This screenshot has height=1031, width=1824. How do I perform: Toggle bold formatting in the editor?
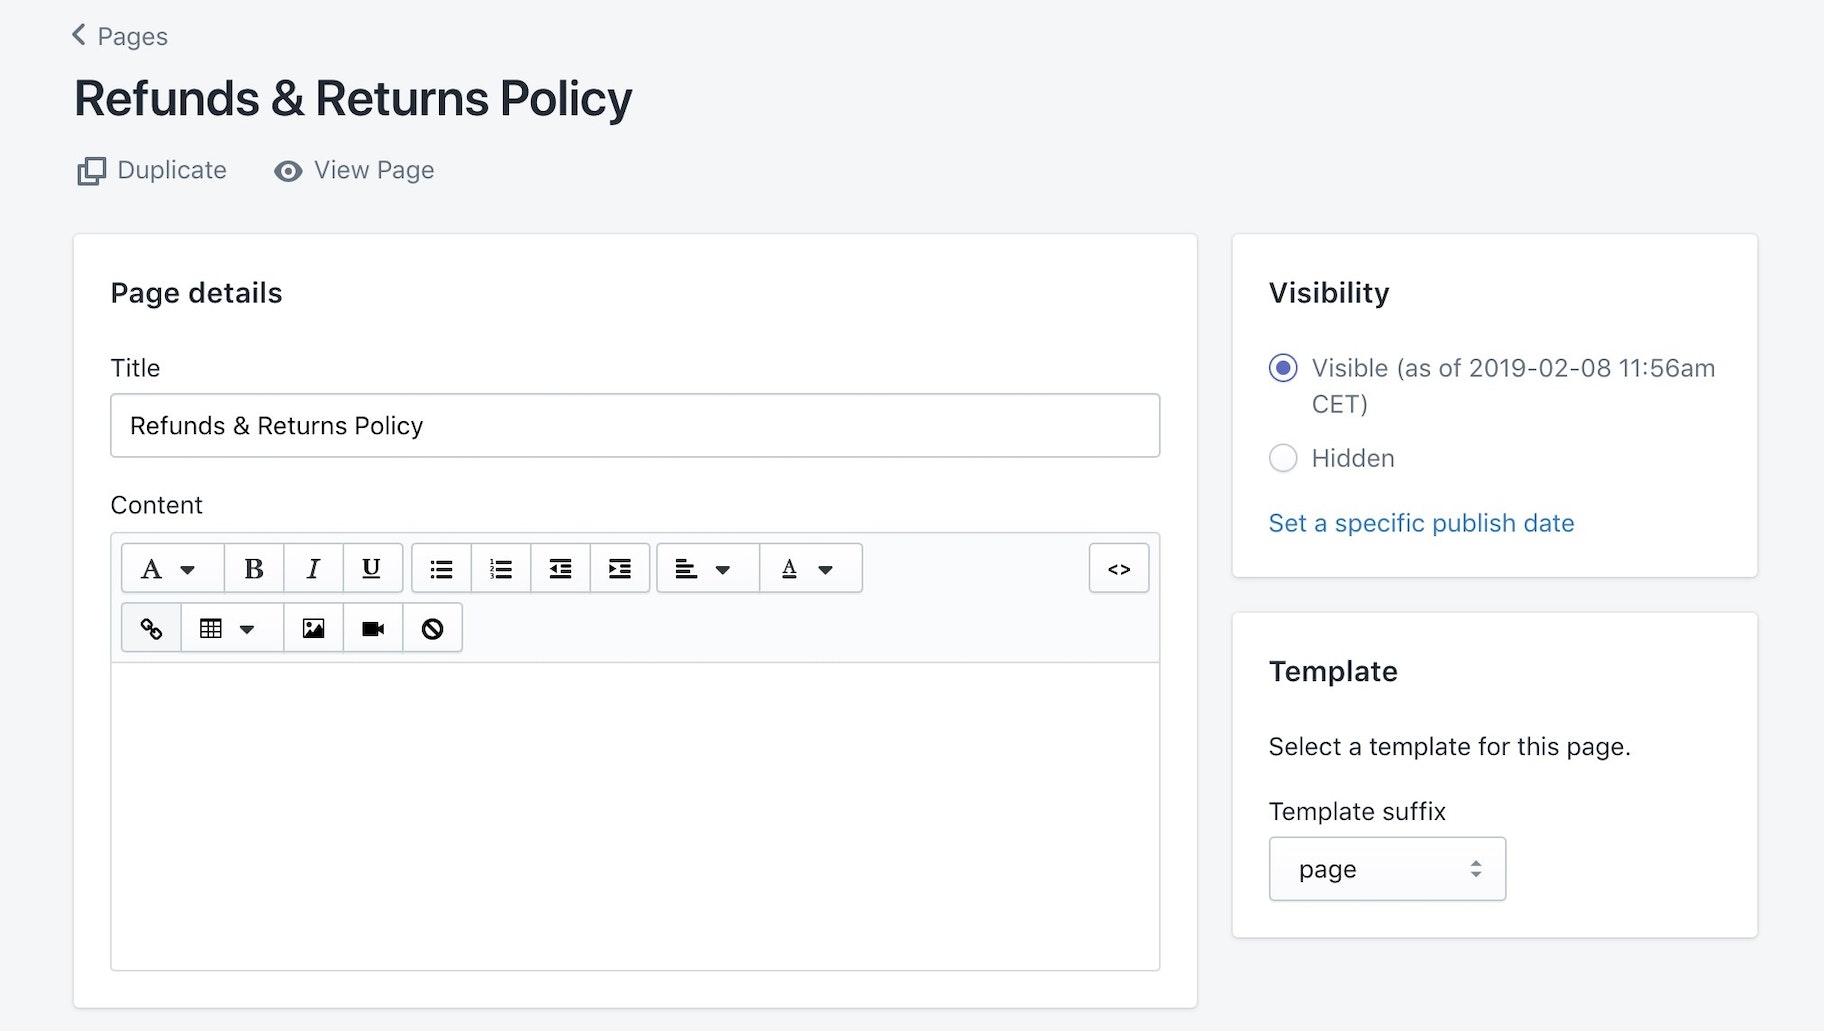click(254, 569)
